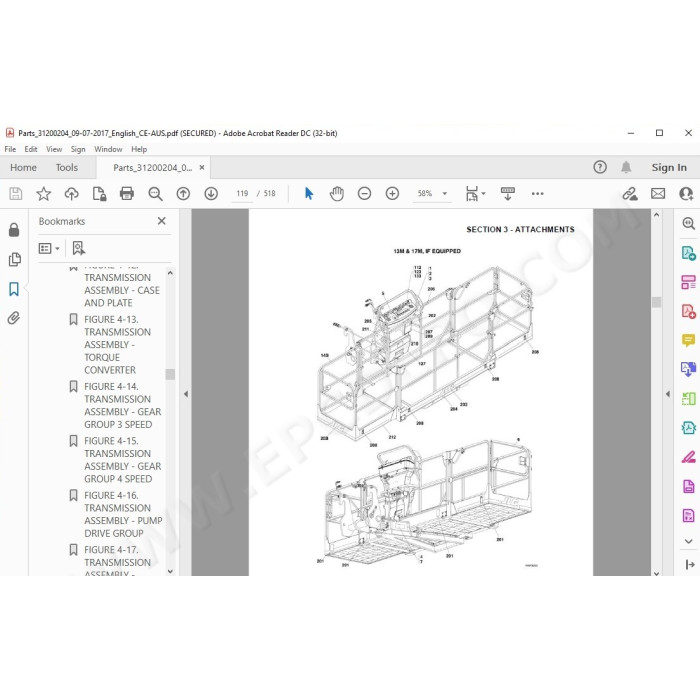Open bookmark Figure 4-16 Pump Drive Group
Image resolution: width=700 pixels, height=700 pixels.
[123, 514]
